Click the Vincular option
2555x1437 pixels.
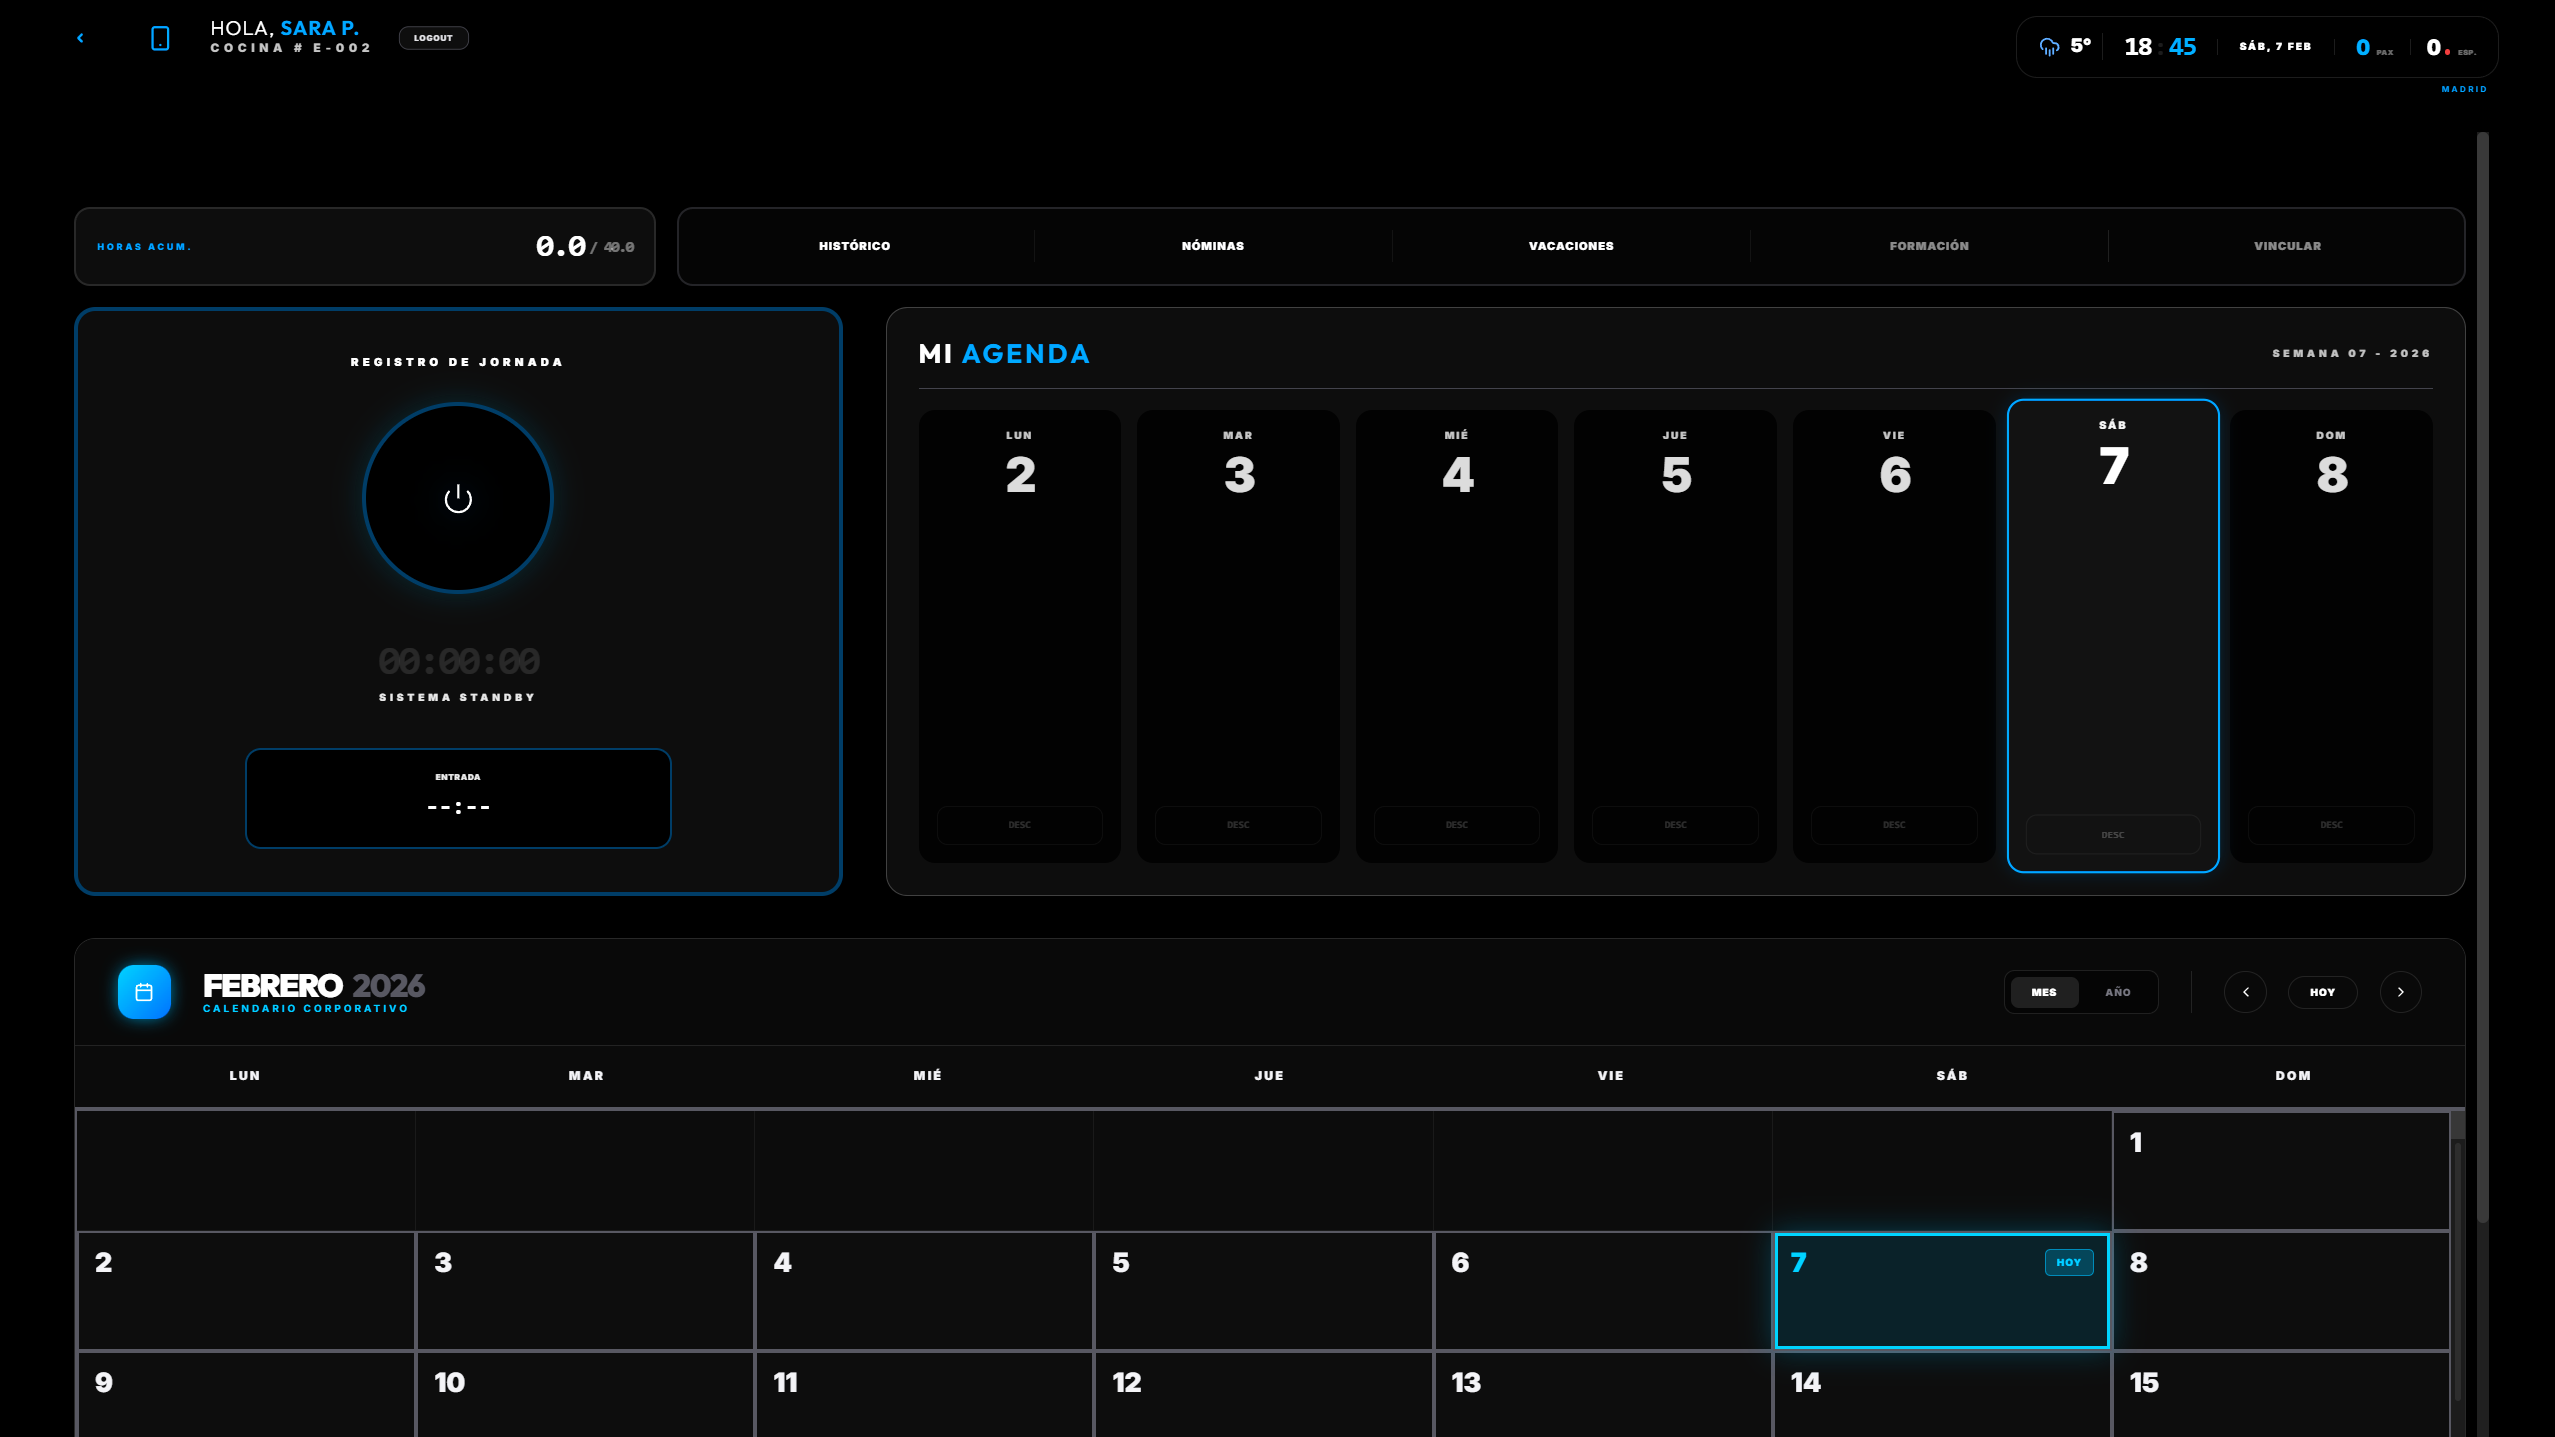pyautogui.click(x=2287, y=246)
